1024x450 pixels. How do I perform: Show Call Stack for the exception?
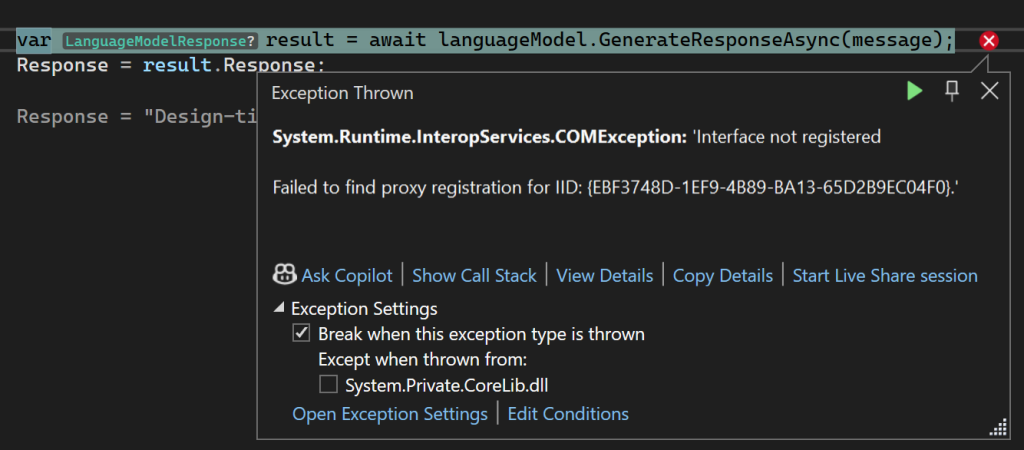click(474, 275)
